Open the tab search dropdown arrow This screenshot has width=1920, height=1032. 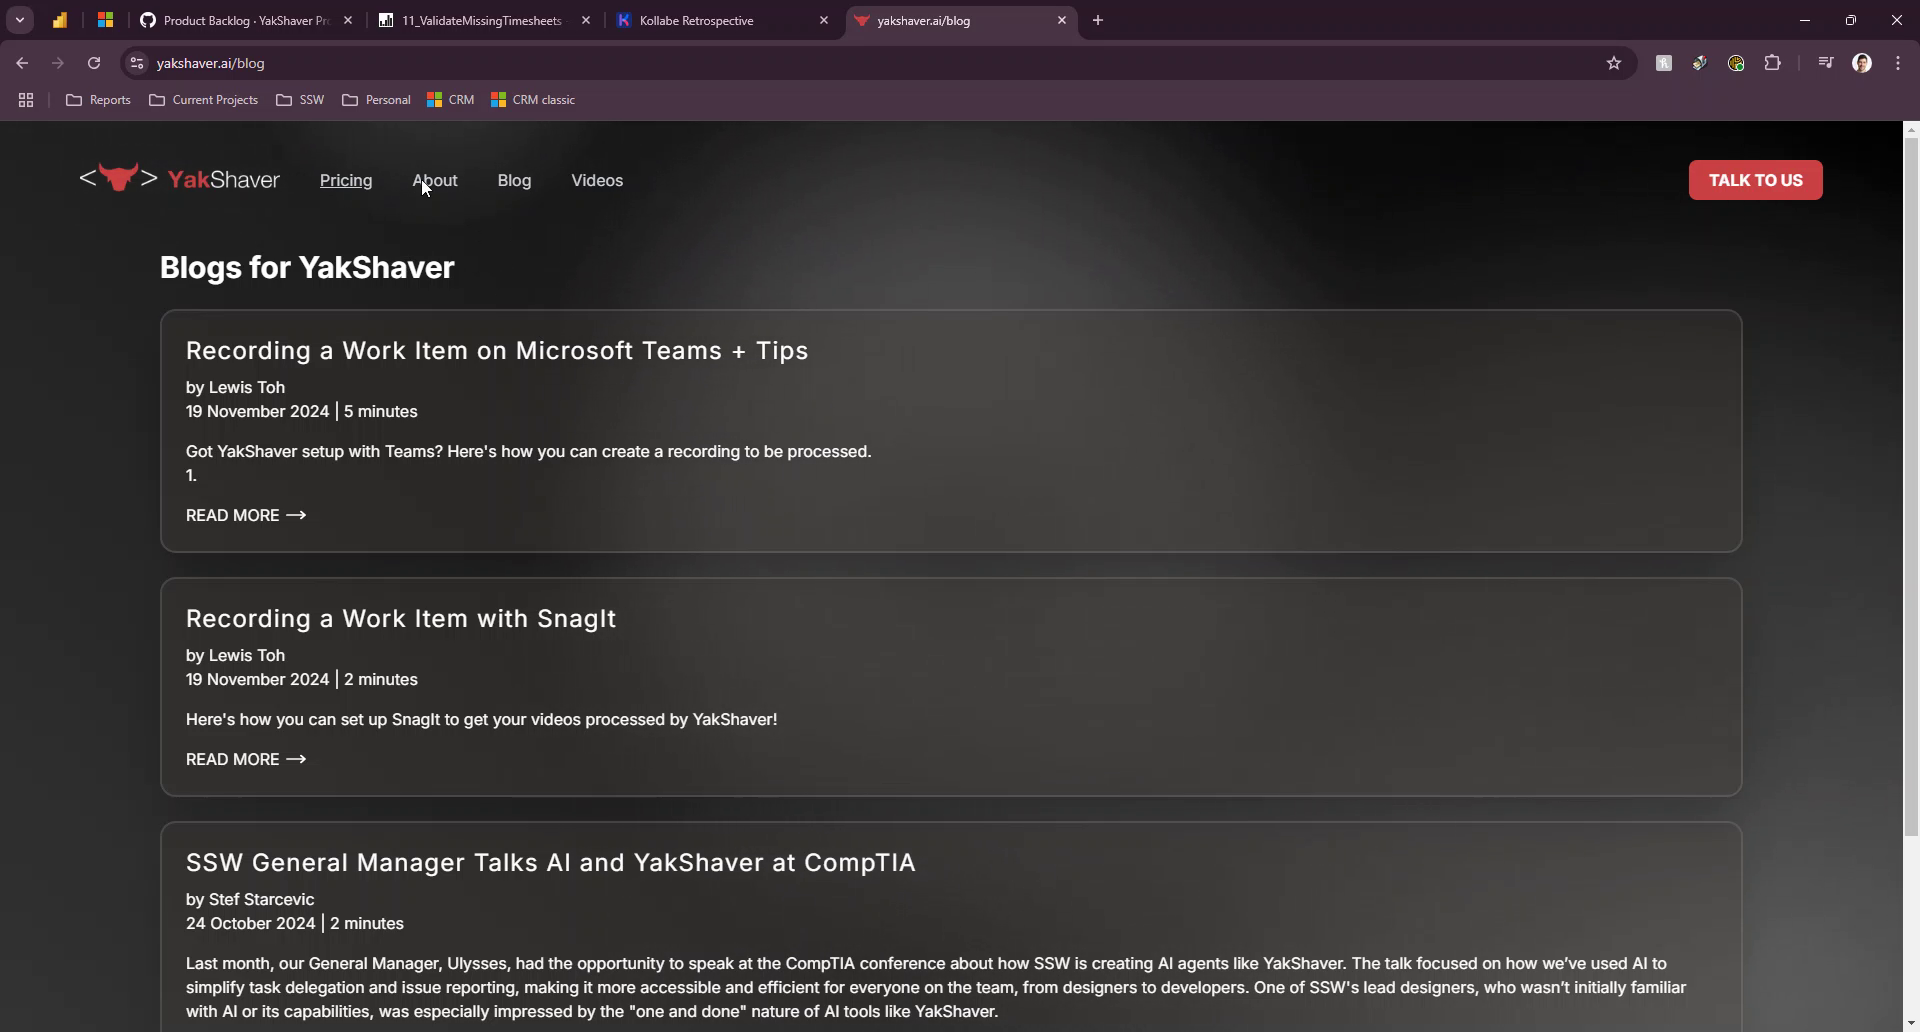pos(20,20)
